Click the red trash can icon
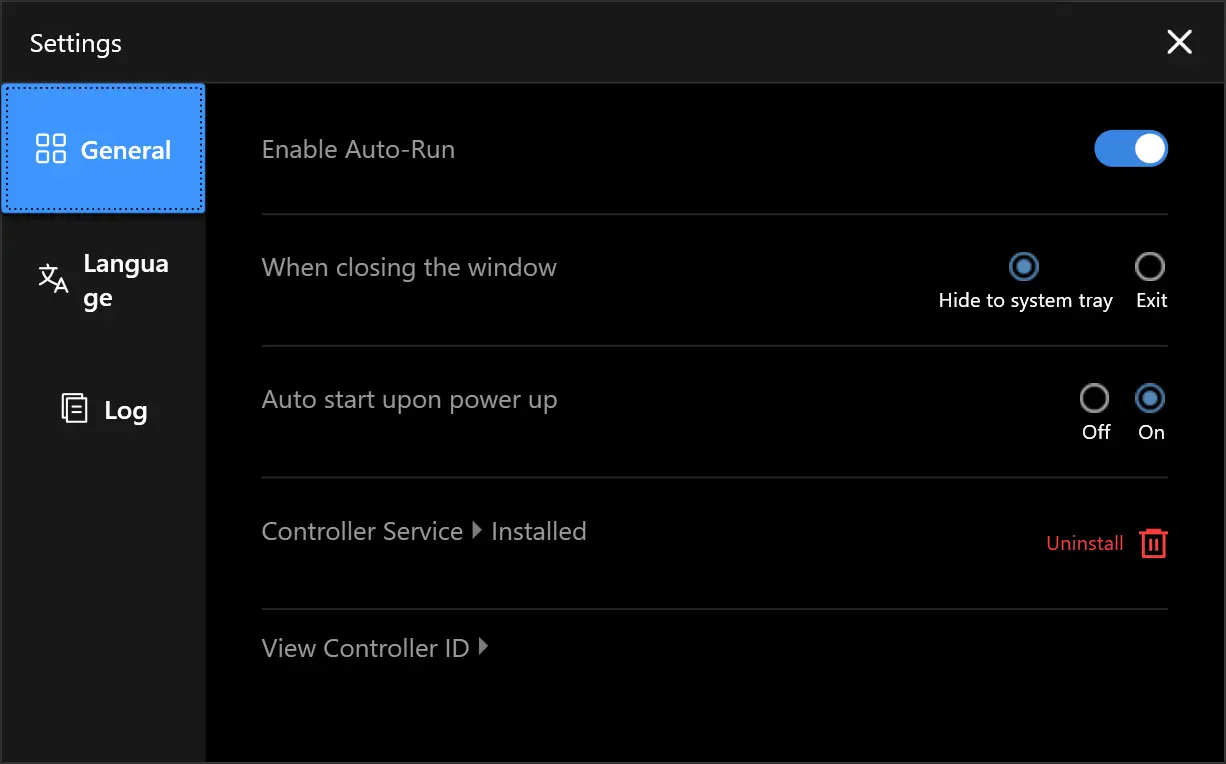Screen dimensions: 1226x764 1153,543
